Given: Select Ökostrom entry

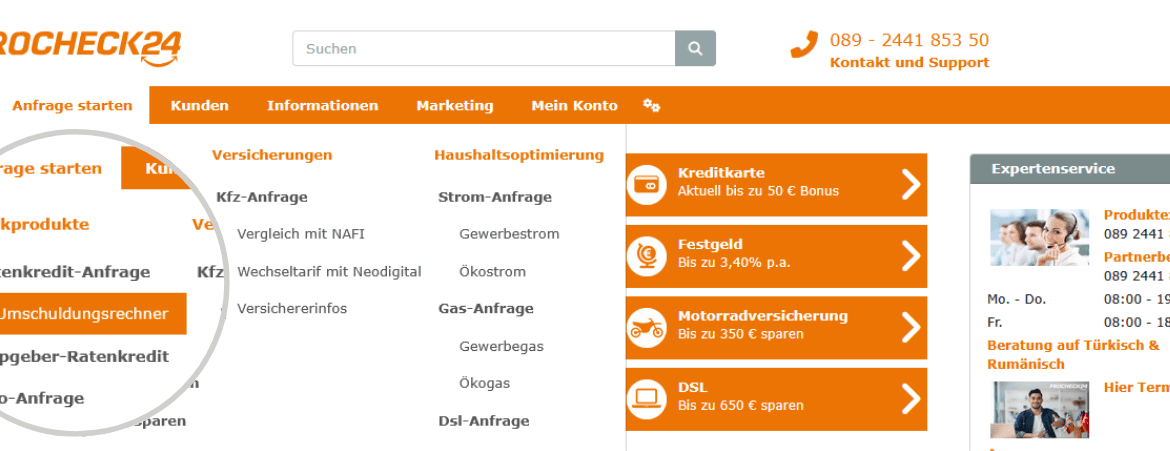Looking at the screenshot, I should pos(492,271).
